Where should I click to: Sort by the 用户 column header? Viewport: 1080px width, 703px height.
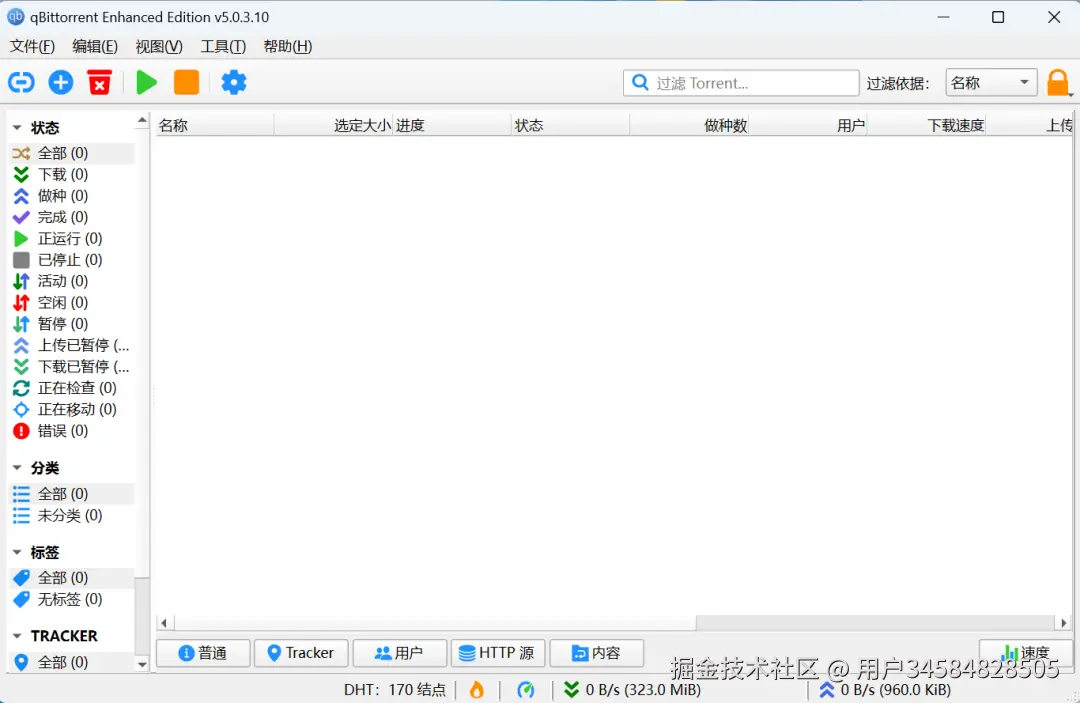coord(808,125)
